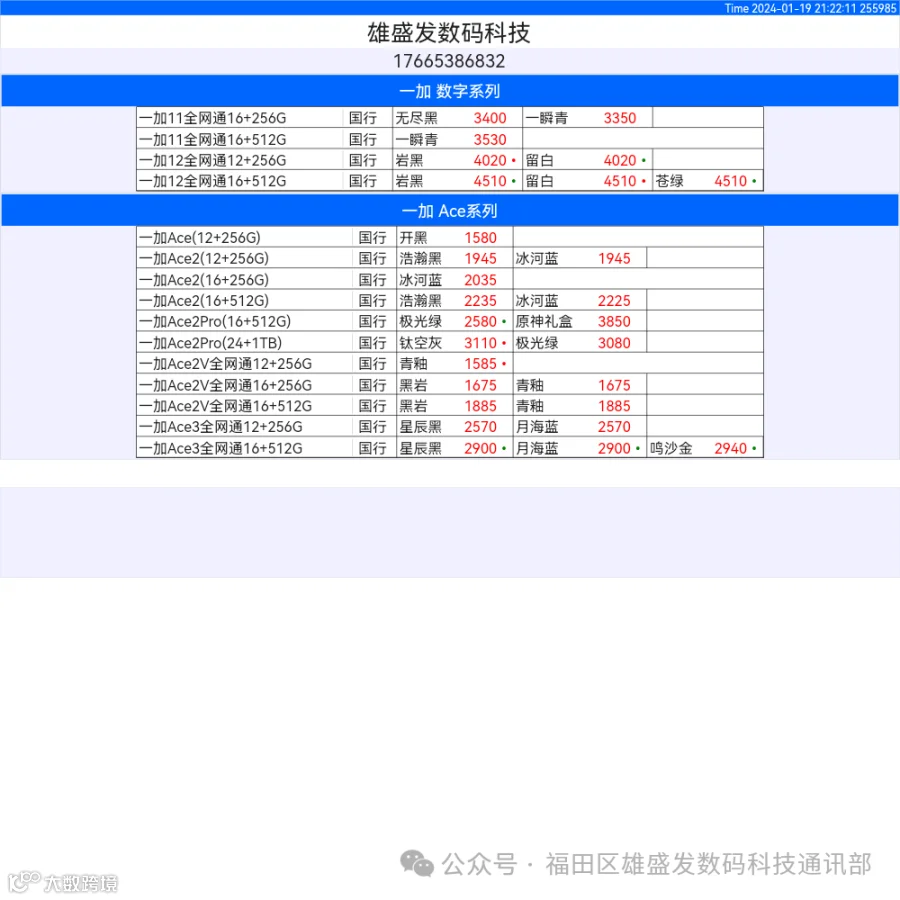This screenshot has width=900, height=900.
Task: Select the price 1585
Action: click(480, 364)
